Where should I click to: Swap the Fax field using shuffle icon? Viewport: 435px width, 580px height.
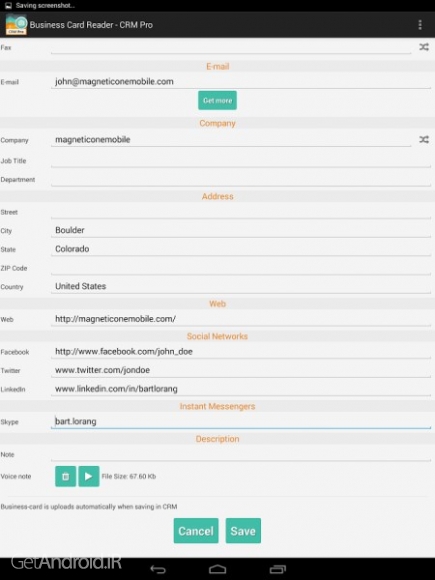[x=424, y=47]
